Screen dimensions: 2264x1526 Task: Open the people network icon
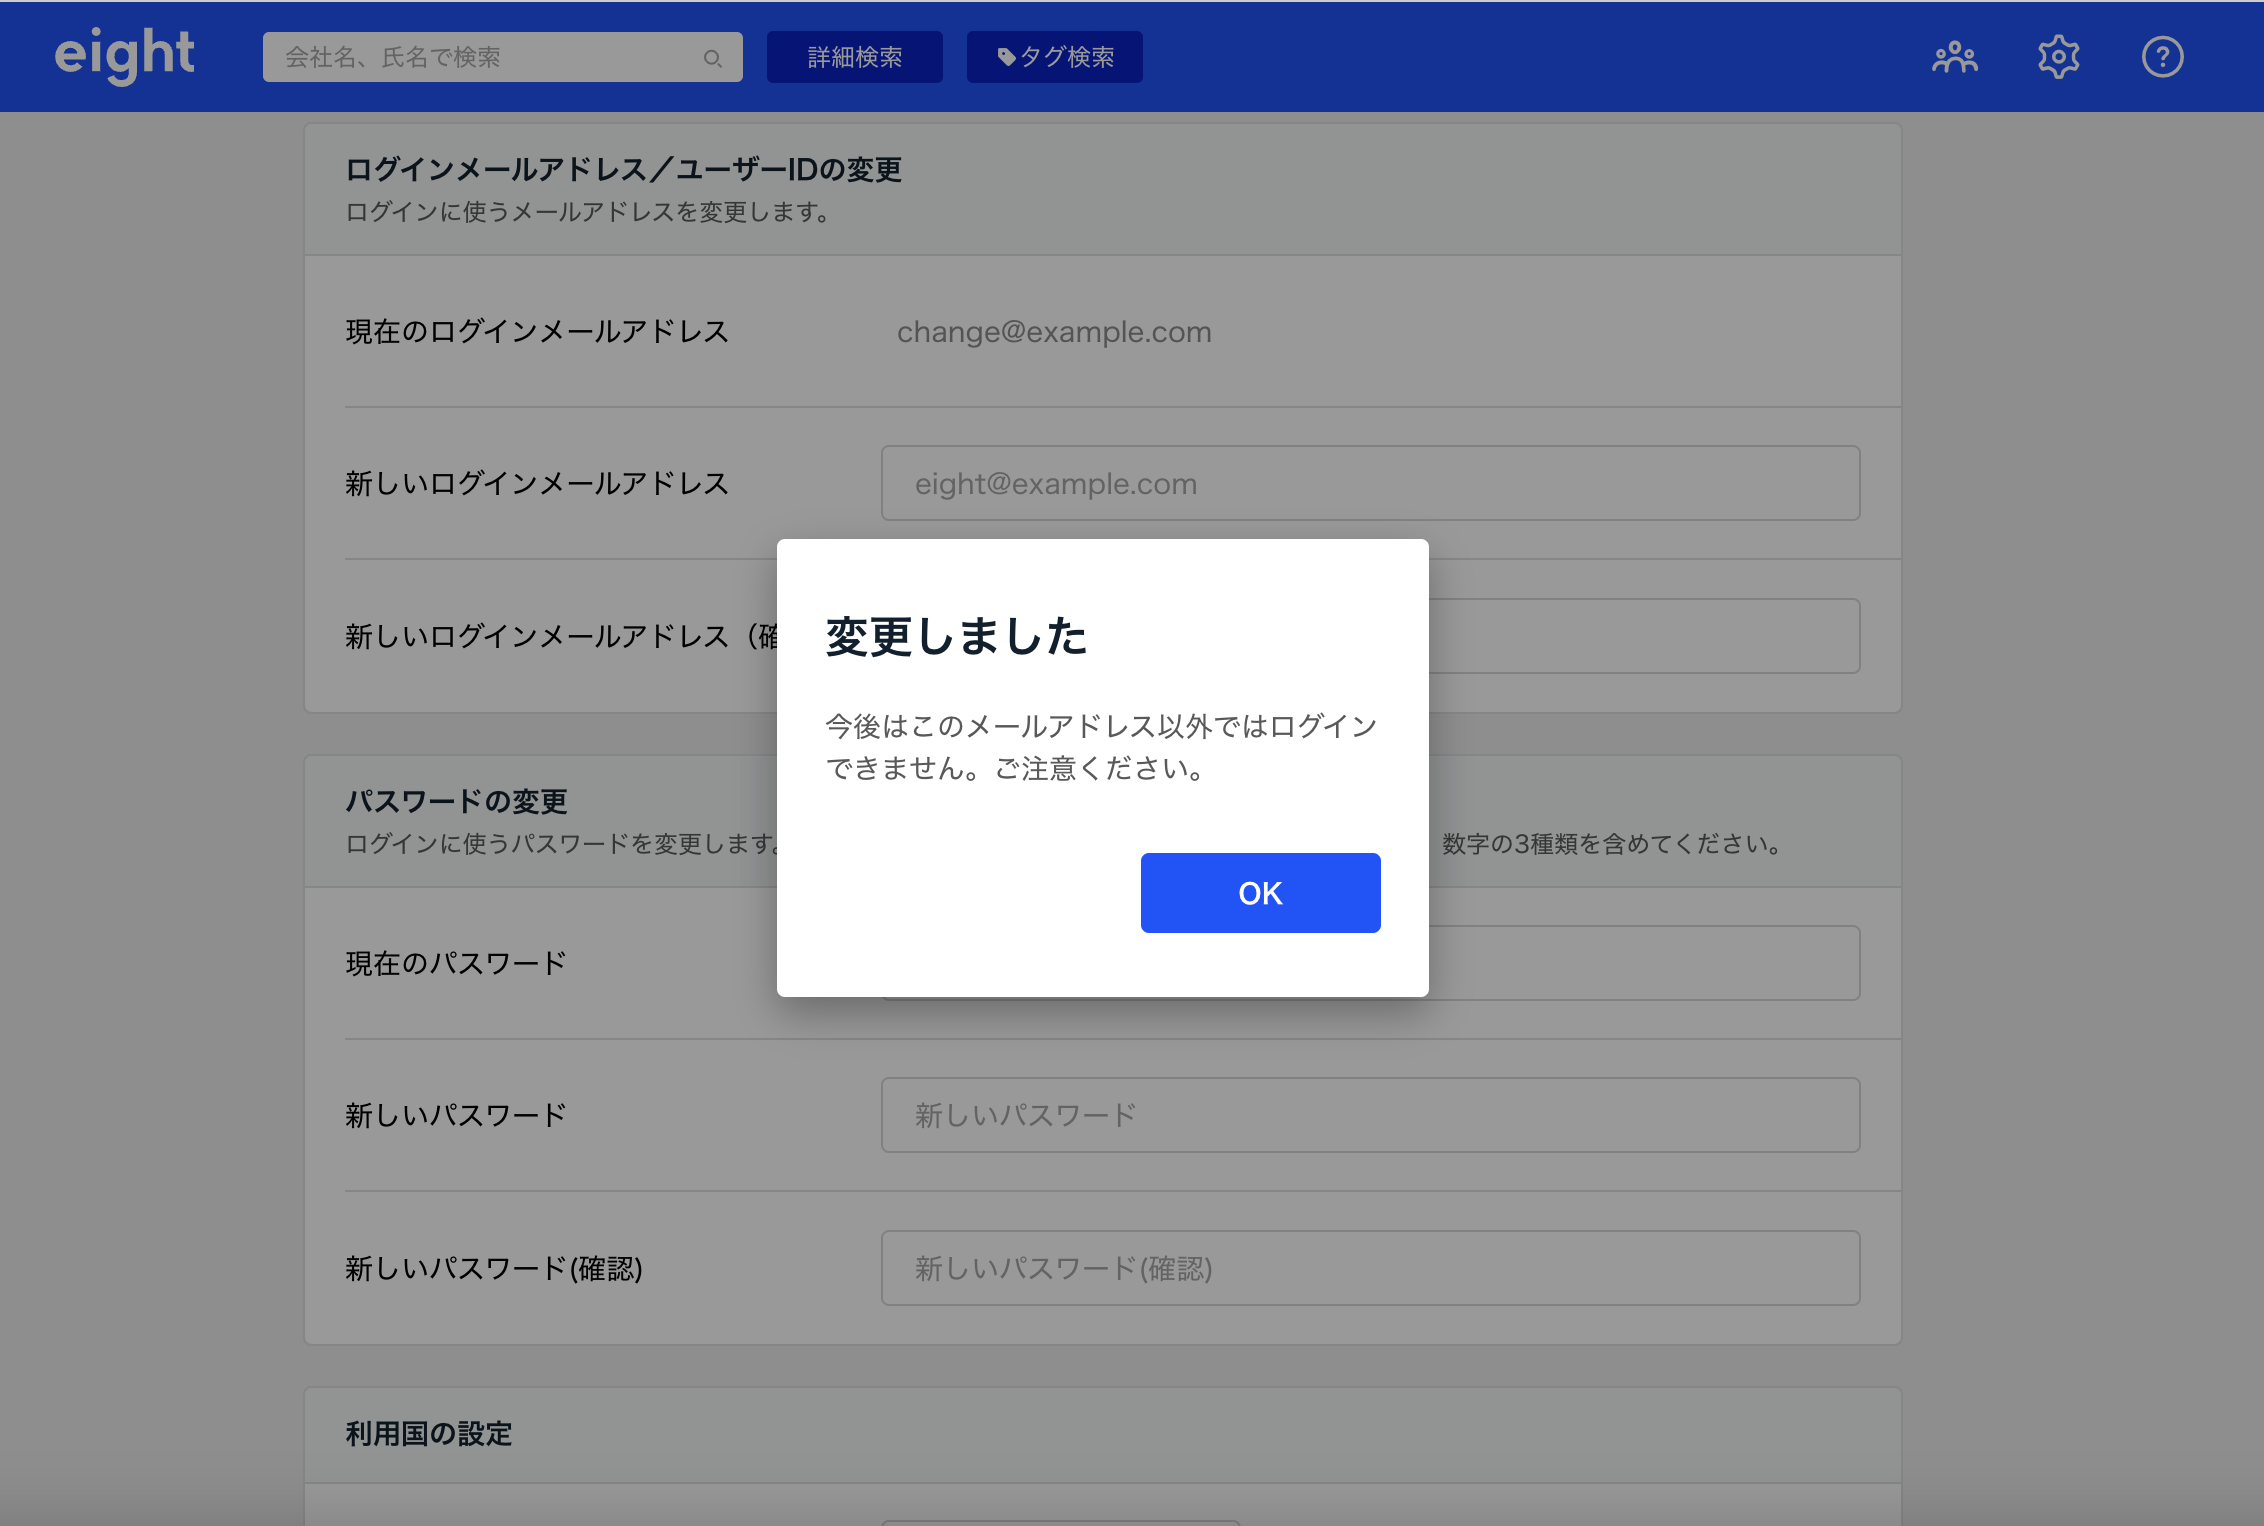click(x=1954, y=57)
